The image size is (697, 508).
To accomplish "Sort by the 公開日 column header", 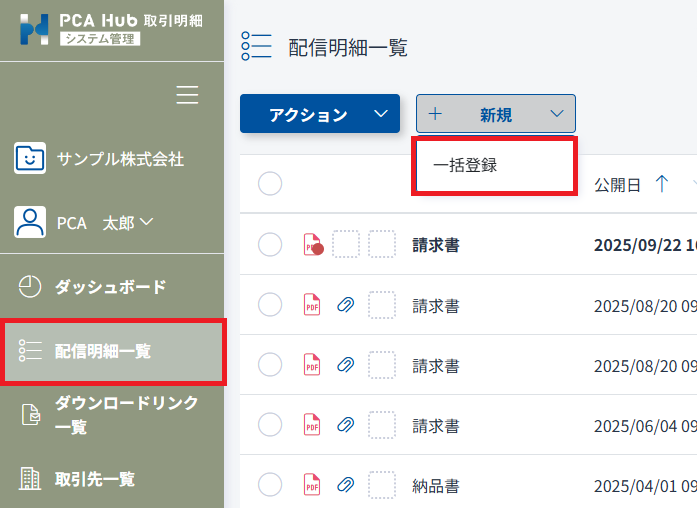I will [x=617, y=185].
